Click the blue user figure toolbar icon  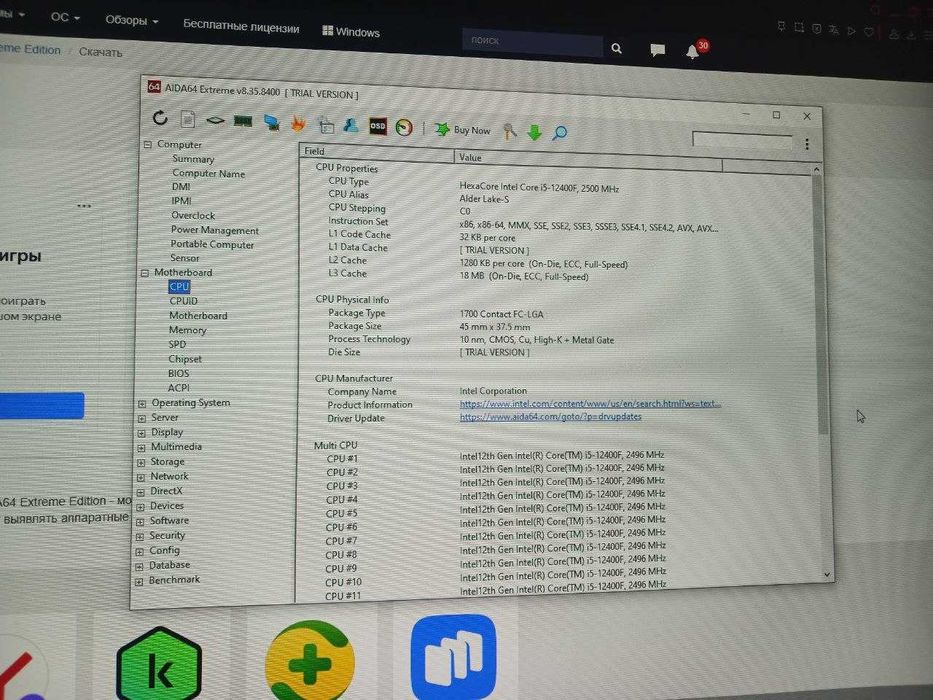click(351, 125)
